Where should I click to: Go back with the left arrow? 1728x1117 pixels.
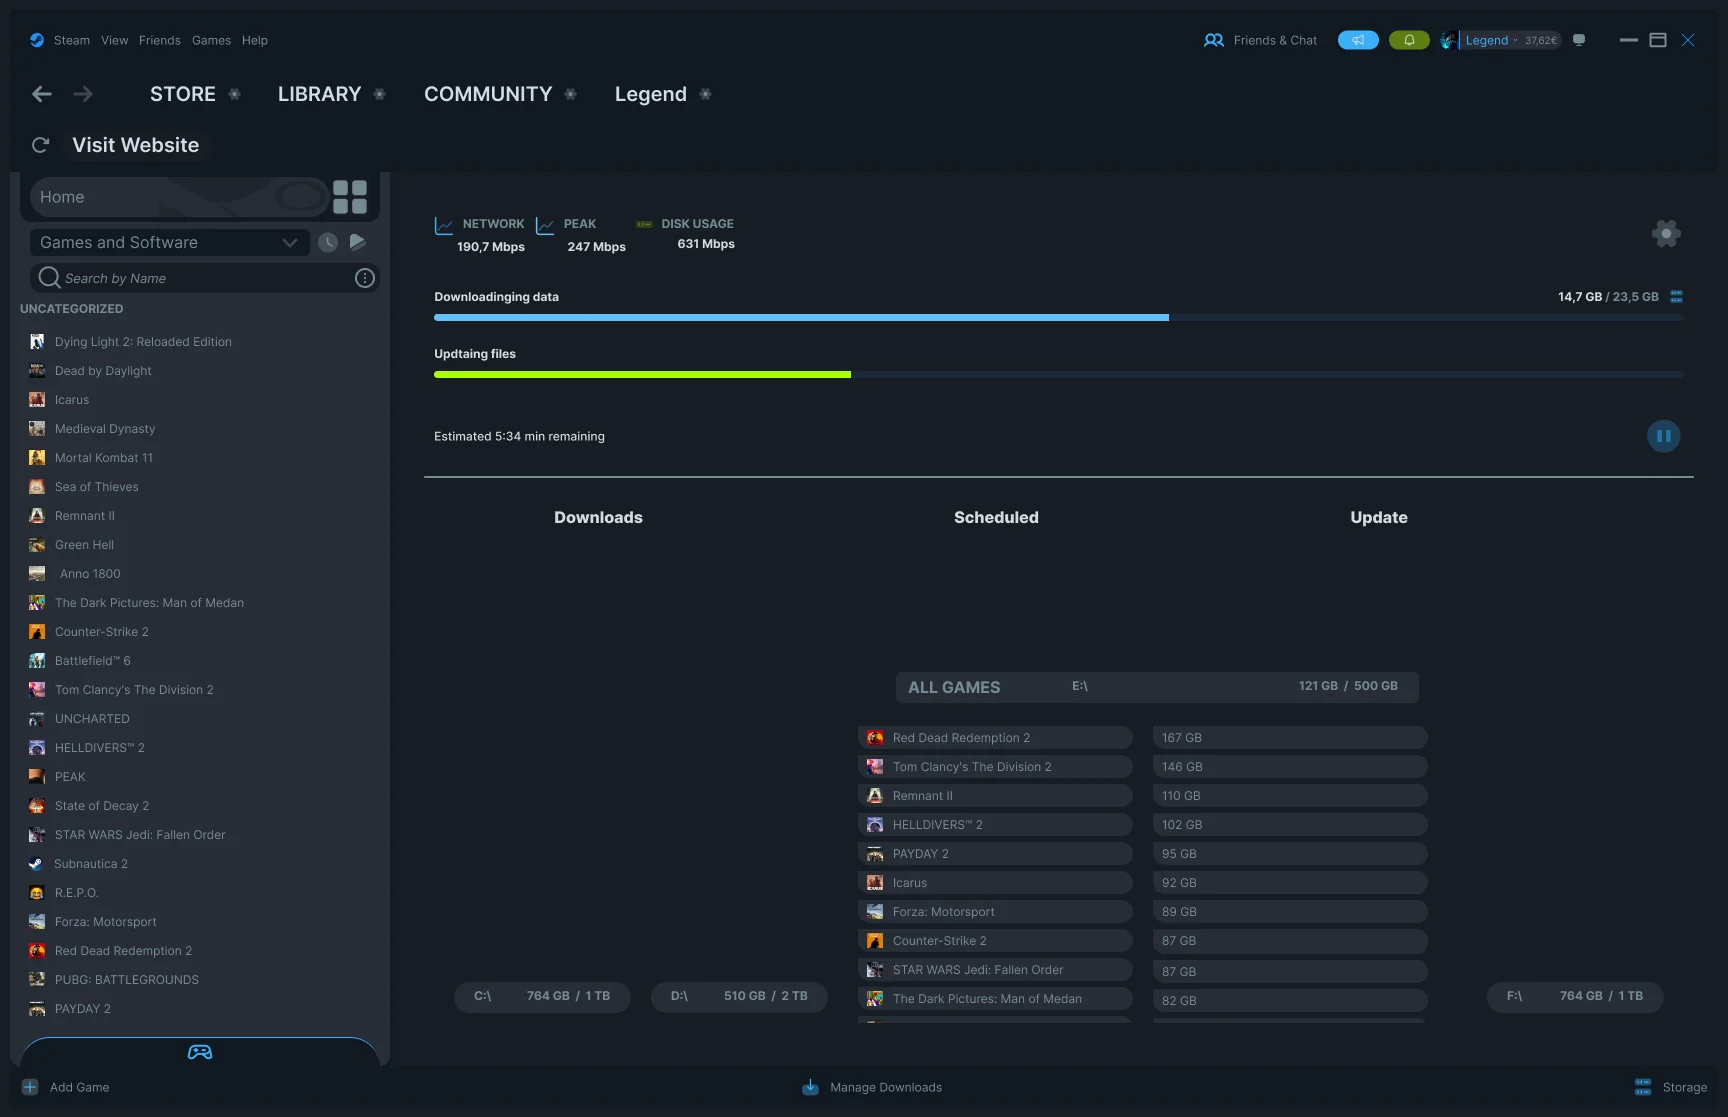(42, 94)
